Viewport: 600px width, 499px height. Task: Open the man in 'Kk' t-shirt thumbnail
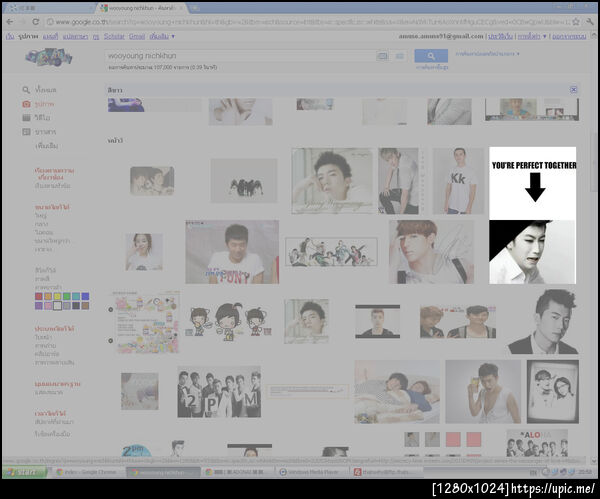coord(458,181)
